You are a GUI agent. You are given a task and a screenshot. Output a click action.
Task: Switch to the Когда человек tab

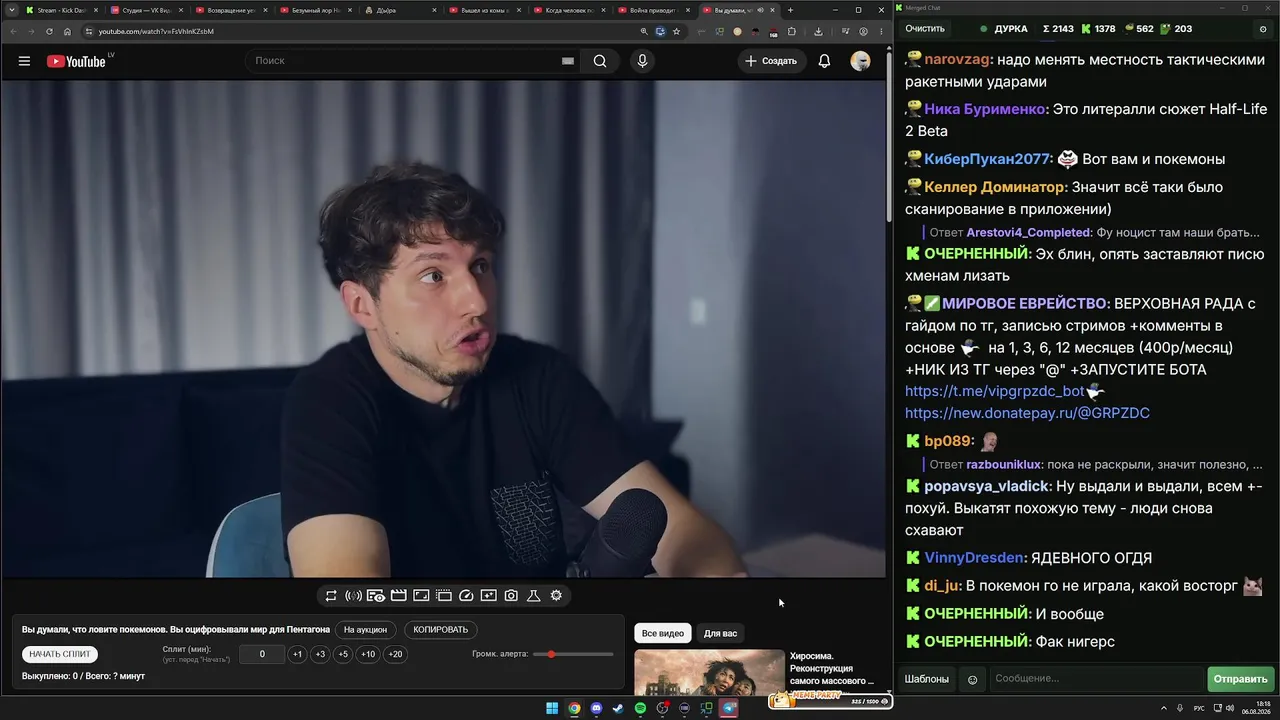568,10
